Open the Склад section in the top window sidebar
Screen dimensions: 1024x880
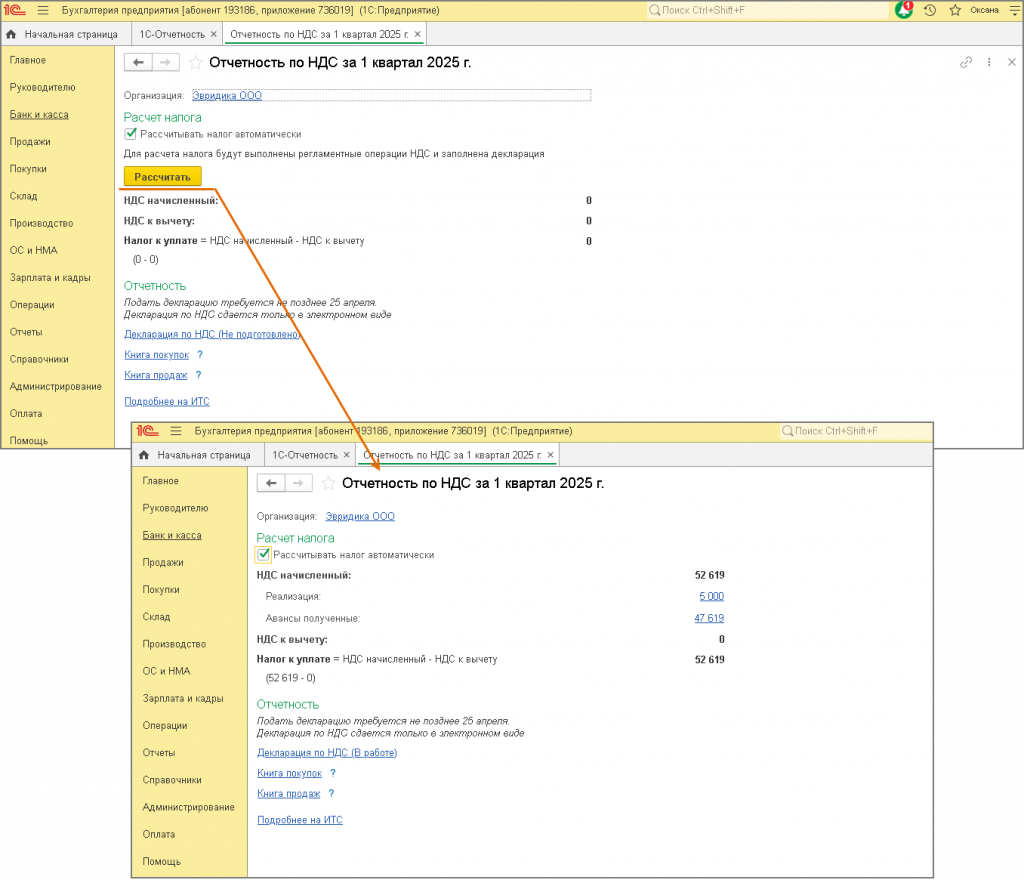point(23,196)
